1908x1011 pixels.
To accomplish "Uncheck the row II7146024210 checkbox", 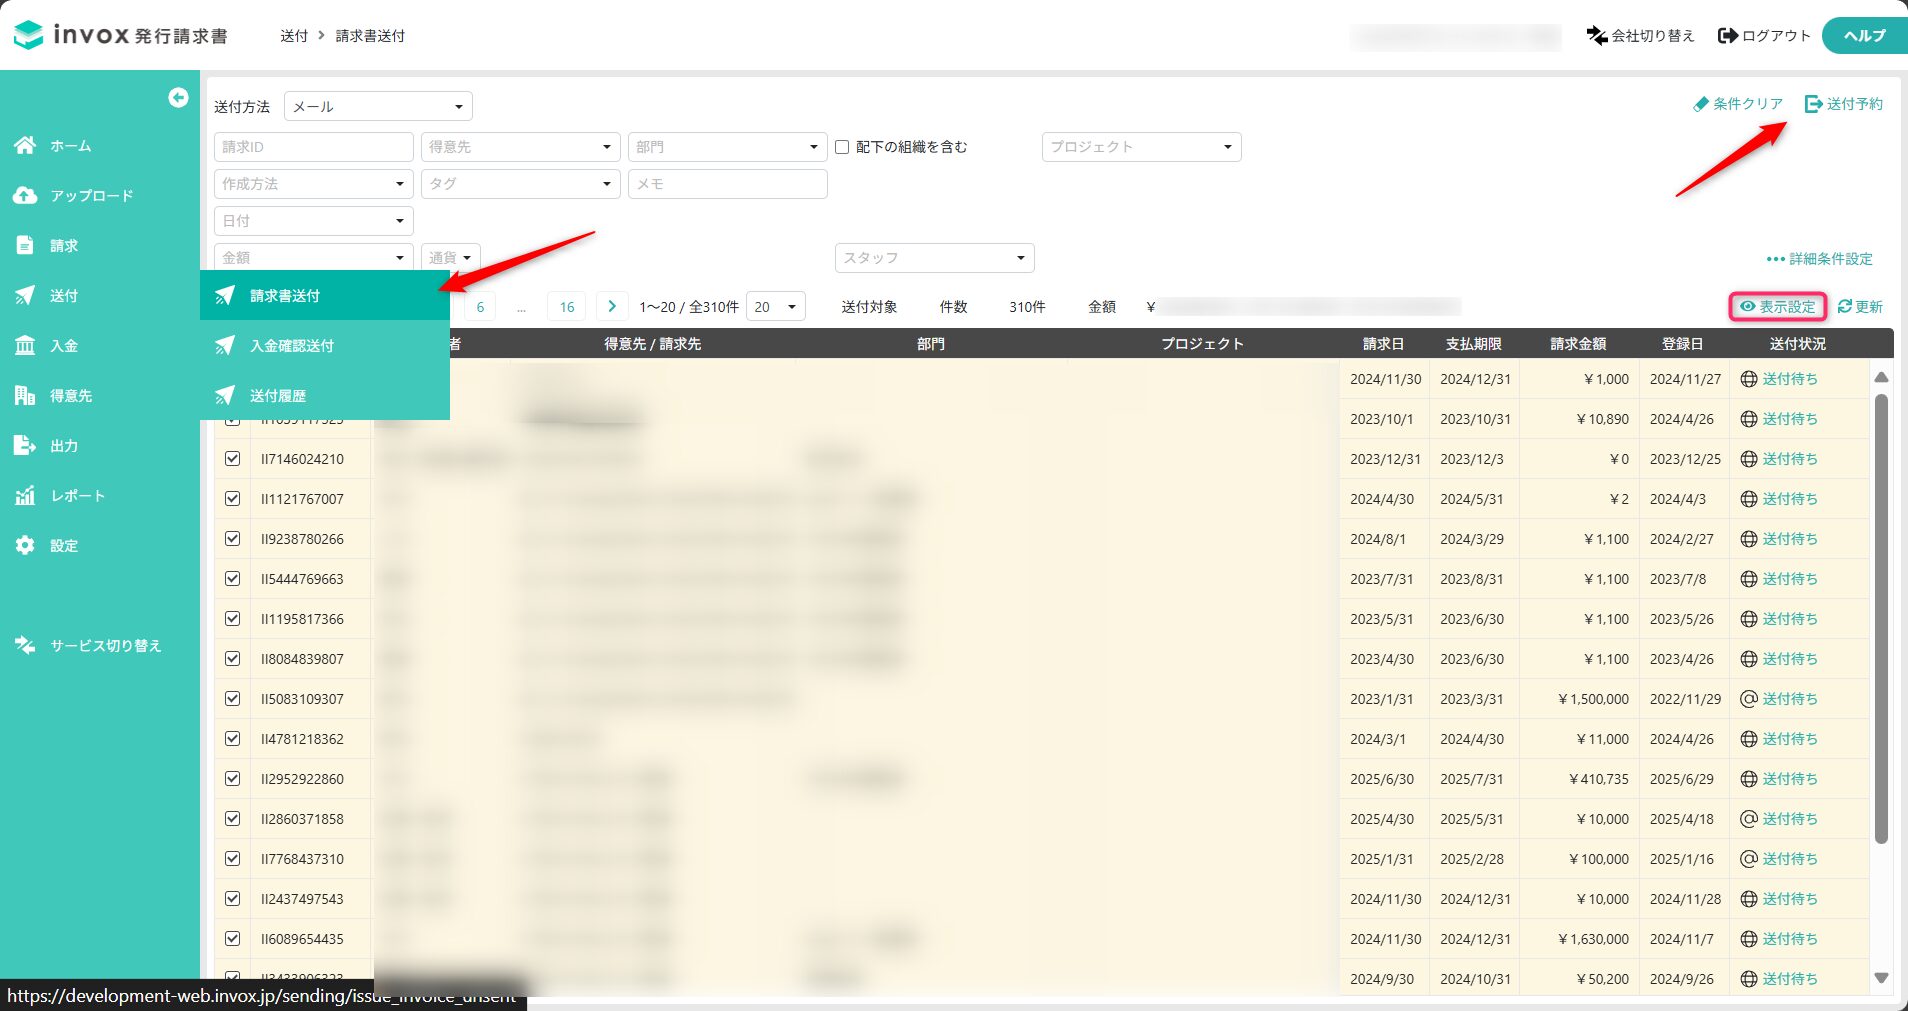I will pos(233,459).
